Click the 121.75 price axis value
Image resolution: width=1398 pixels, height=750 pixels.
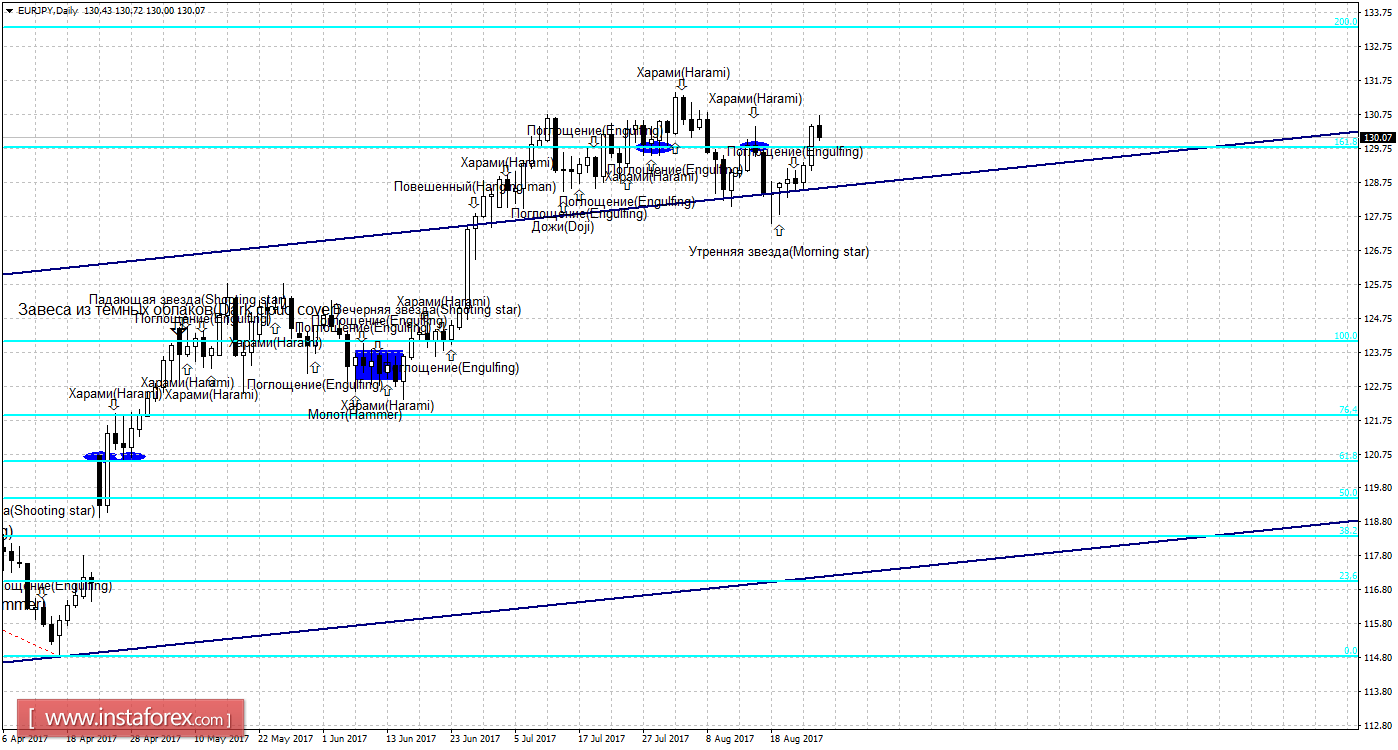1378,421
